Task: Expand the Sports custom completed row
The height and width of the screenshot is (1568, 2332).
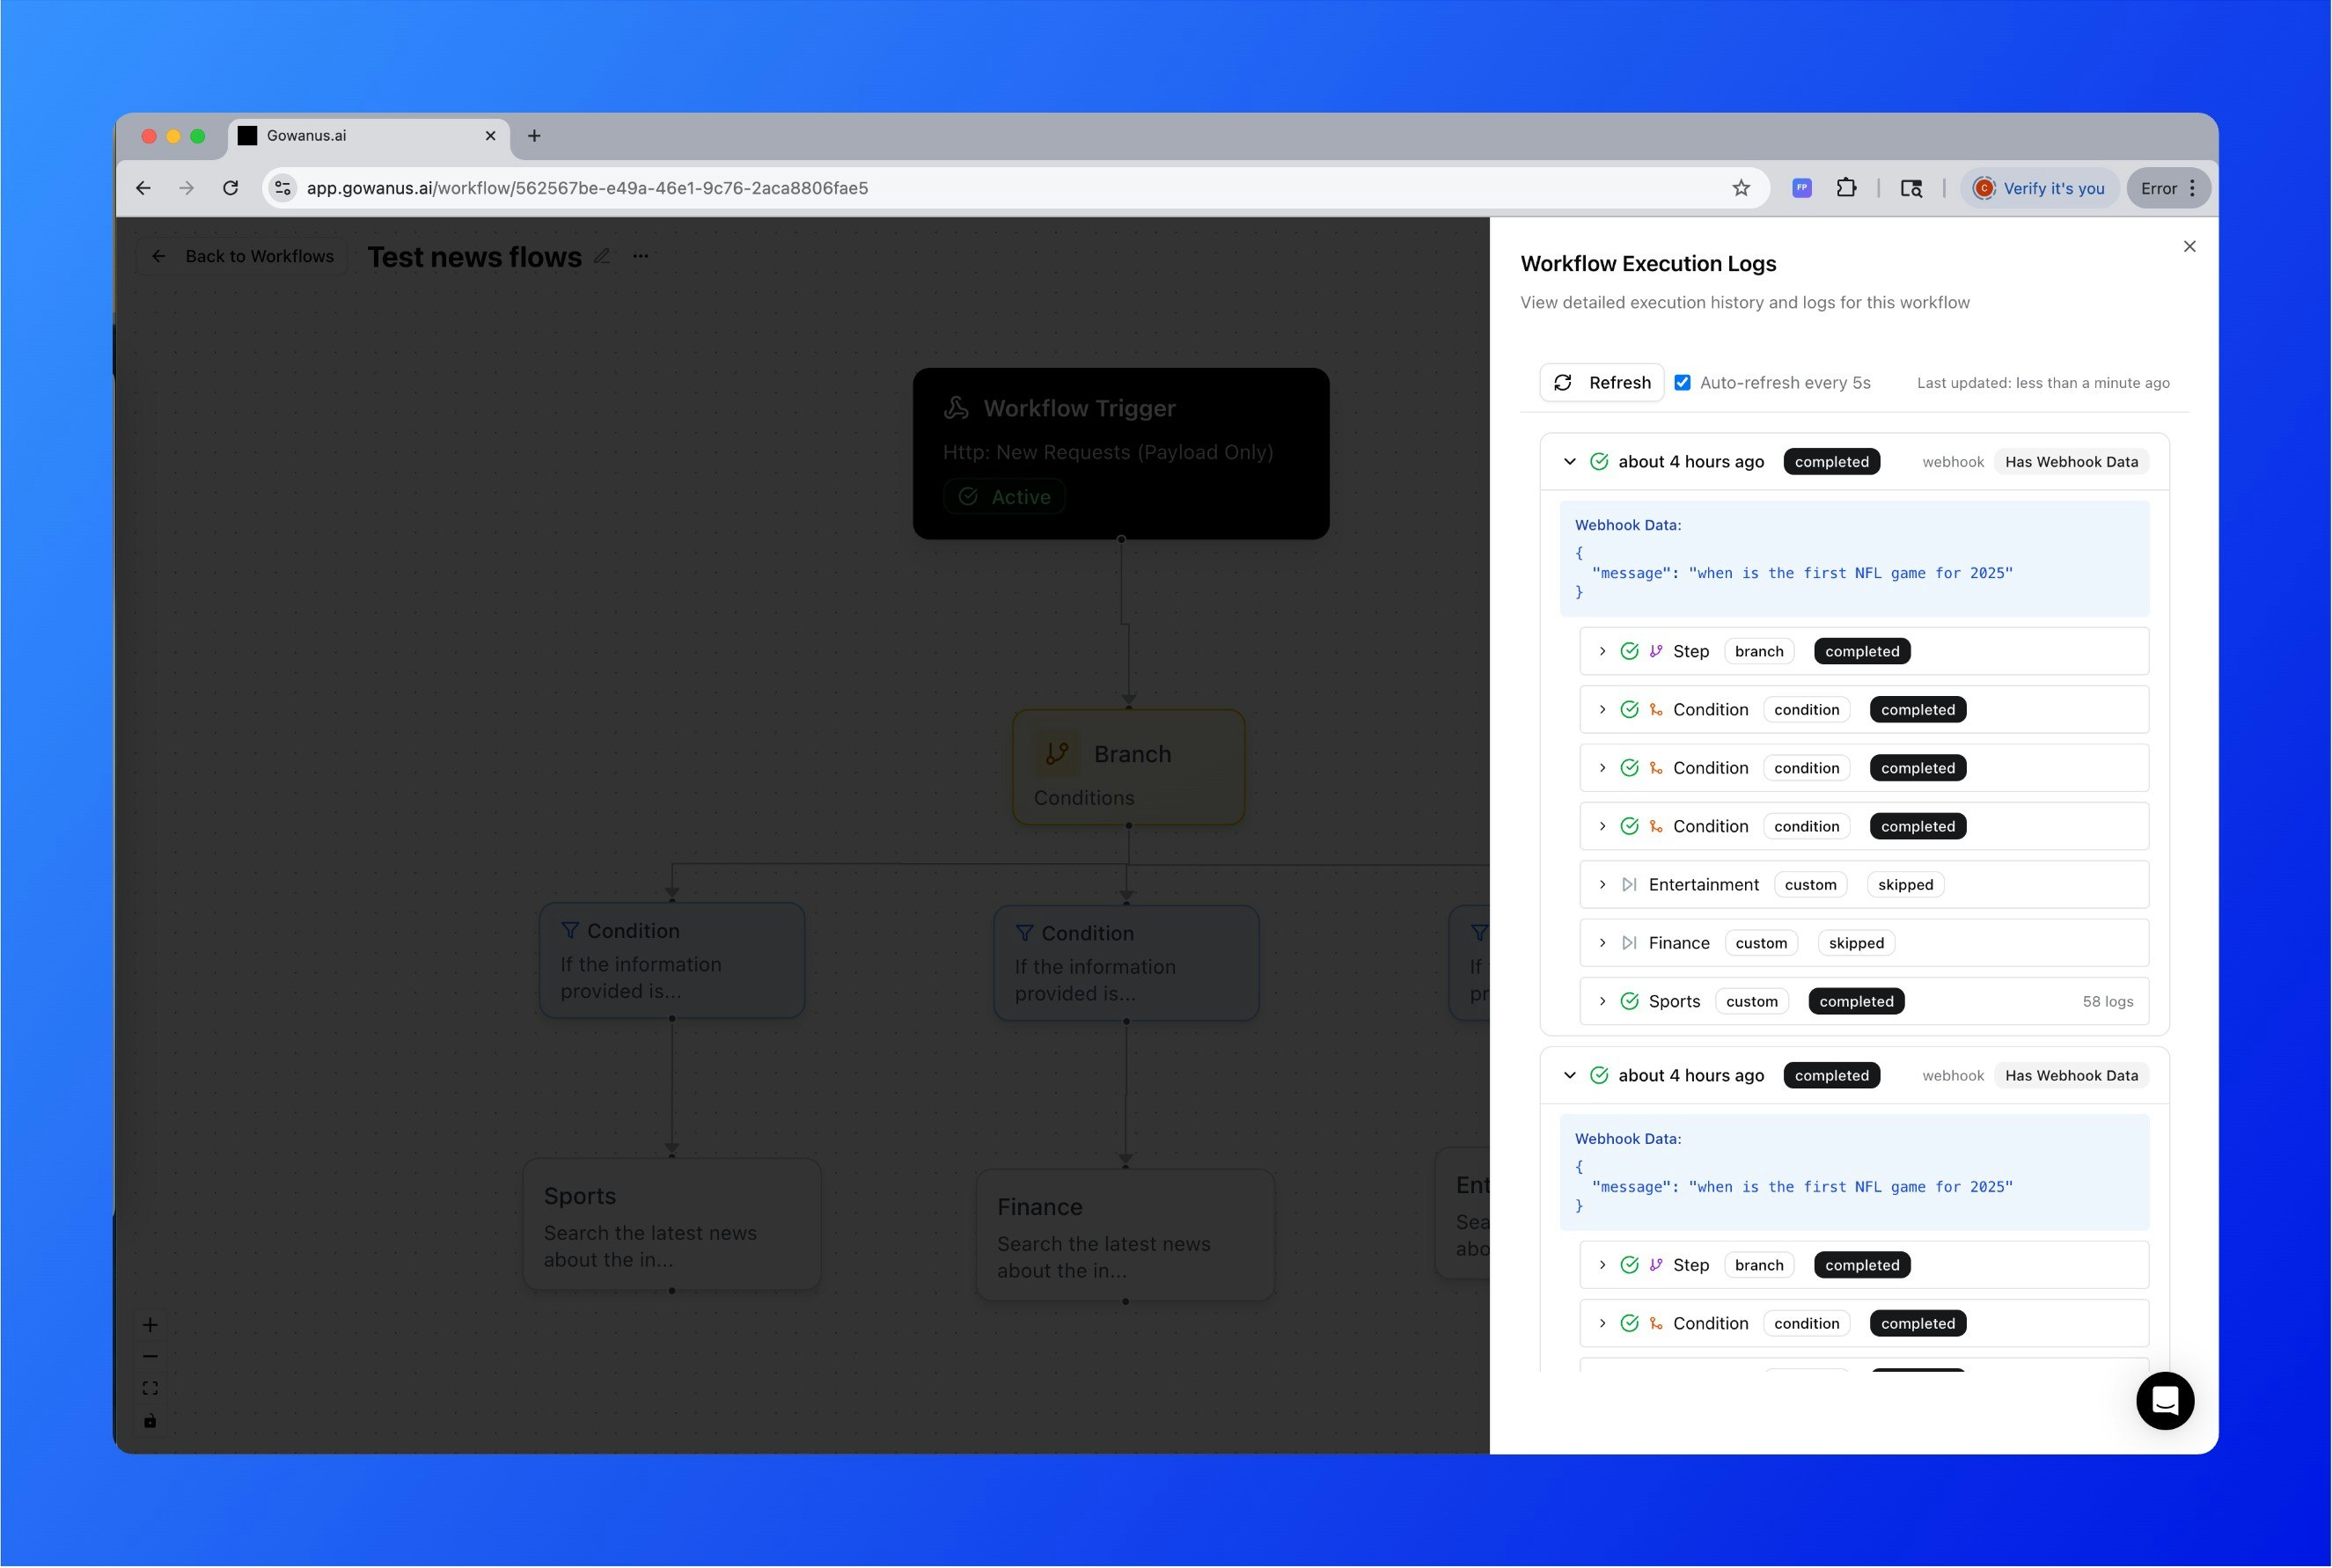Action: (1602, 1002)
